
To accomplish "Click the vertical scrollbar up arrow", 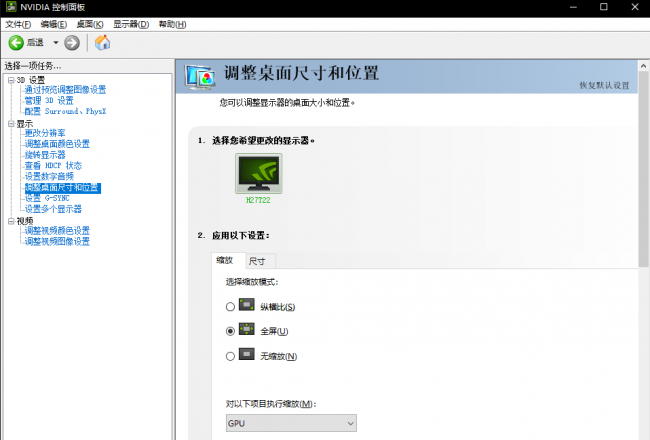I will tap(644, 66).
